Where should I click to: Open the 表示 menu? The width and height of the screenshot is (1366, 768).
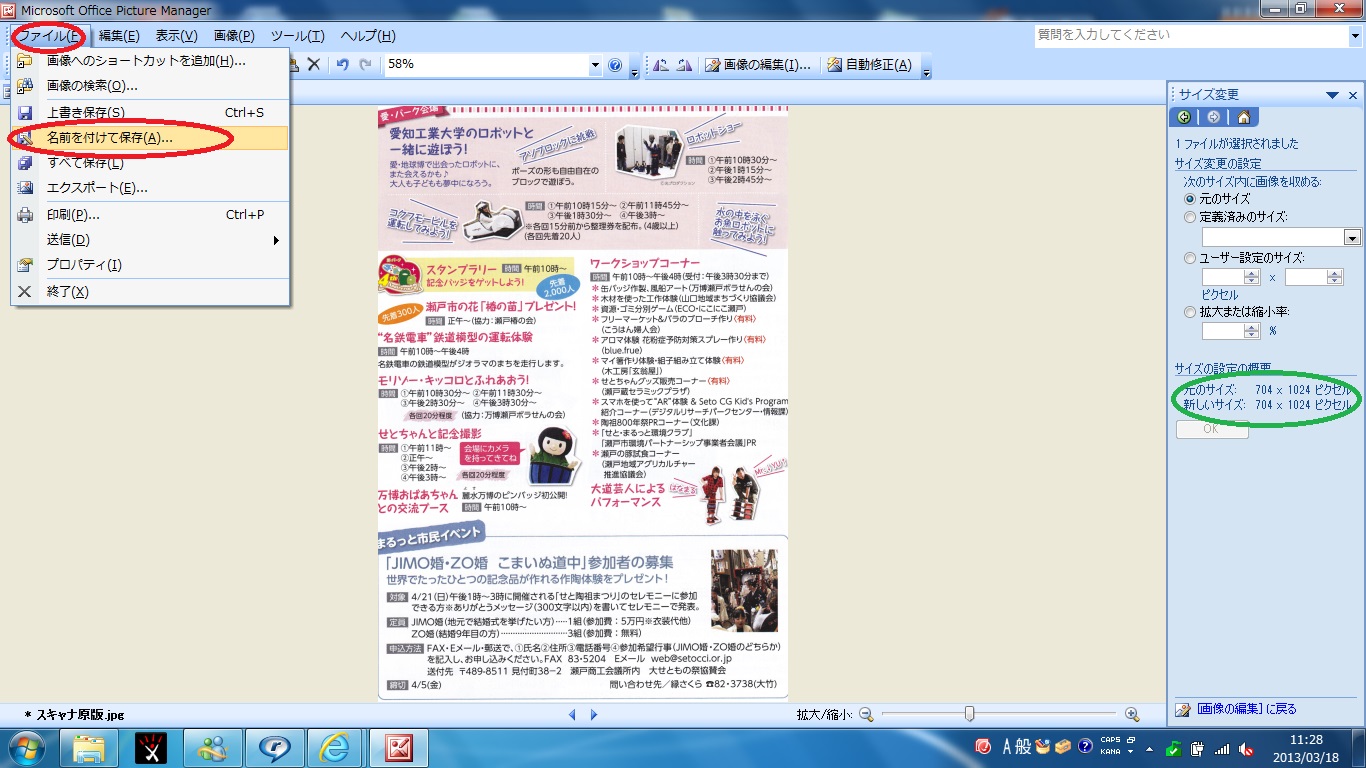[x=176, y=36]
